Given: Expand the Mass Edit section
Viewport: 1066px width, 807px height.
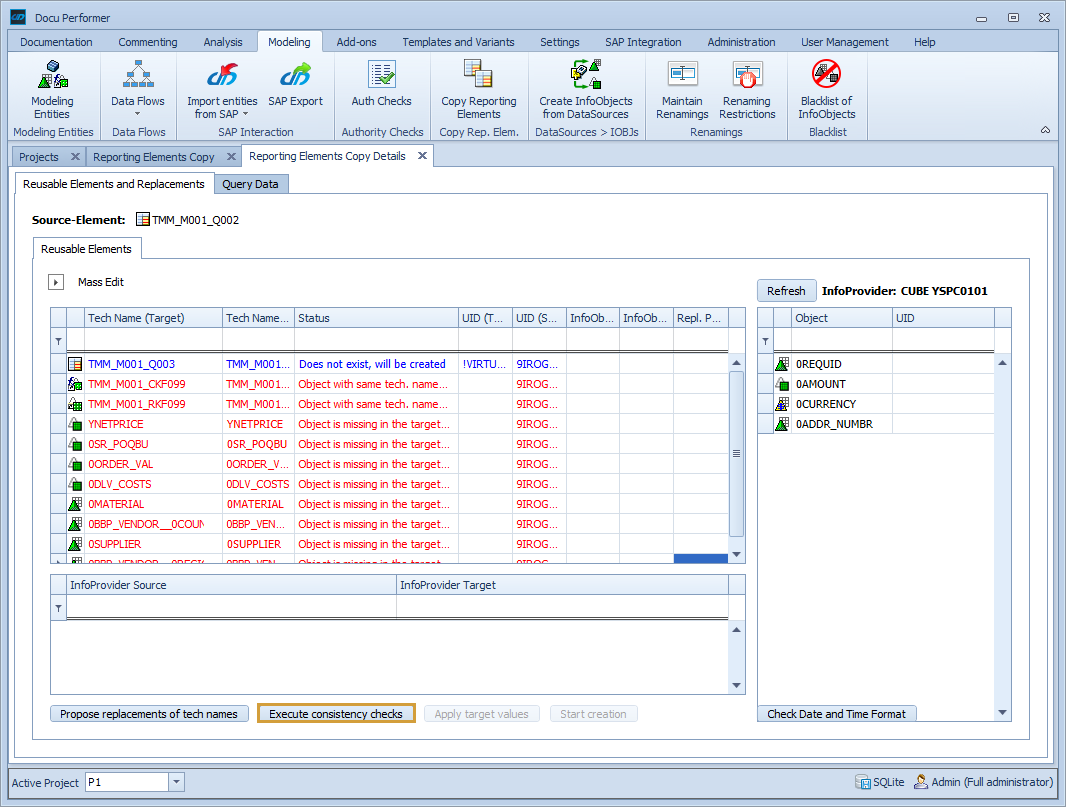Looking at the screenshot, I should click(x=56, y=281).
